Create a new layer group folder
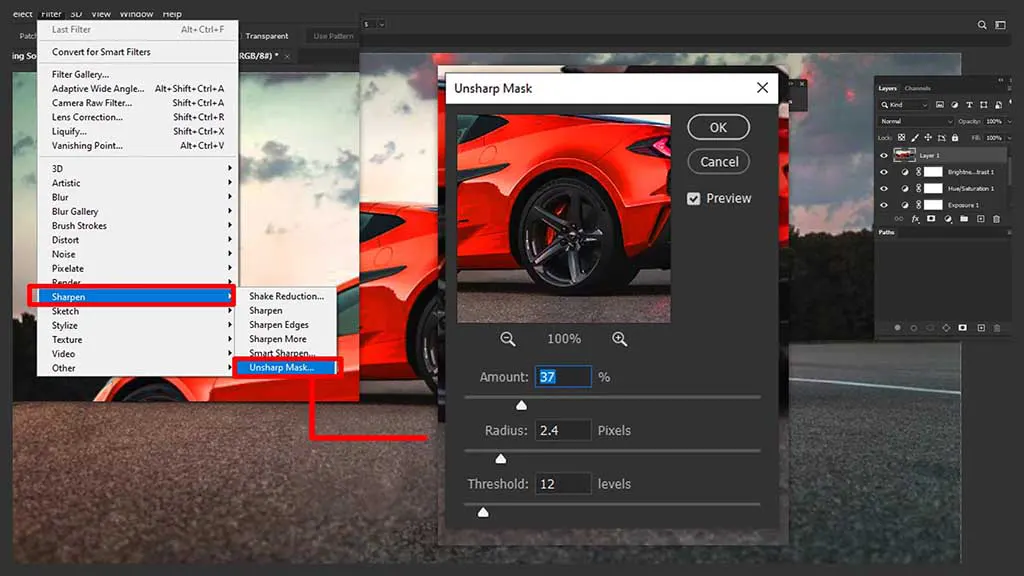The width and height of the screenshot is (1024, 576). click(x=964, y=219)
